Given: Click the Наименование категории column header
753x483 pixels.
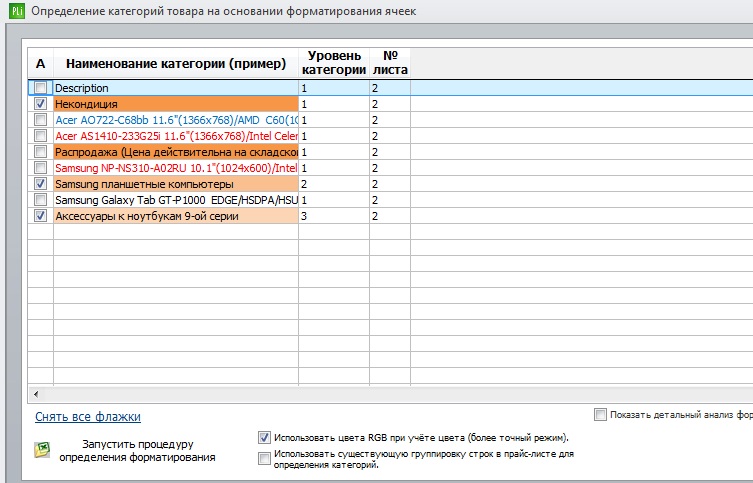Looking at the screenshot, I should tap(176, 63).
